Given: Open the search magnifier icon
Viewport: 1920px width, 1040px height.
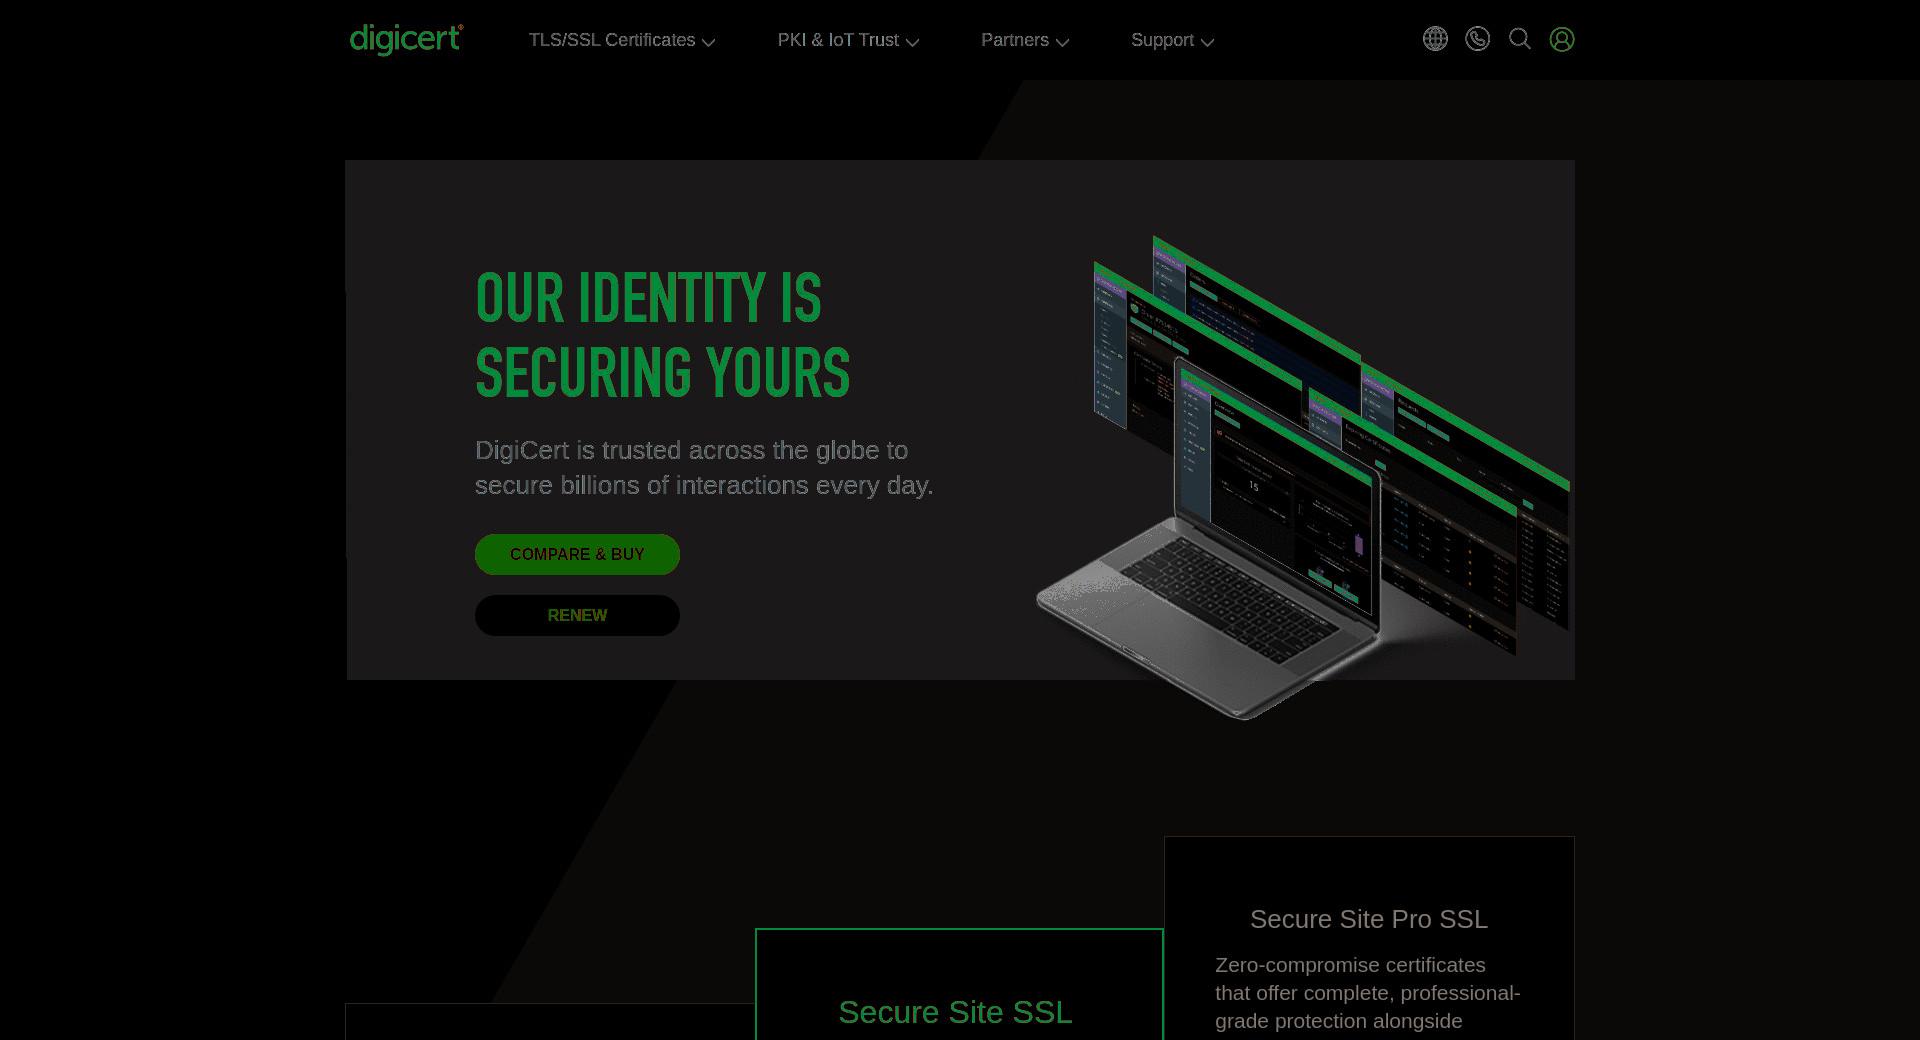Looking at the screenshot, I should pyautogui.click(x=1520, y=39).
